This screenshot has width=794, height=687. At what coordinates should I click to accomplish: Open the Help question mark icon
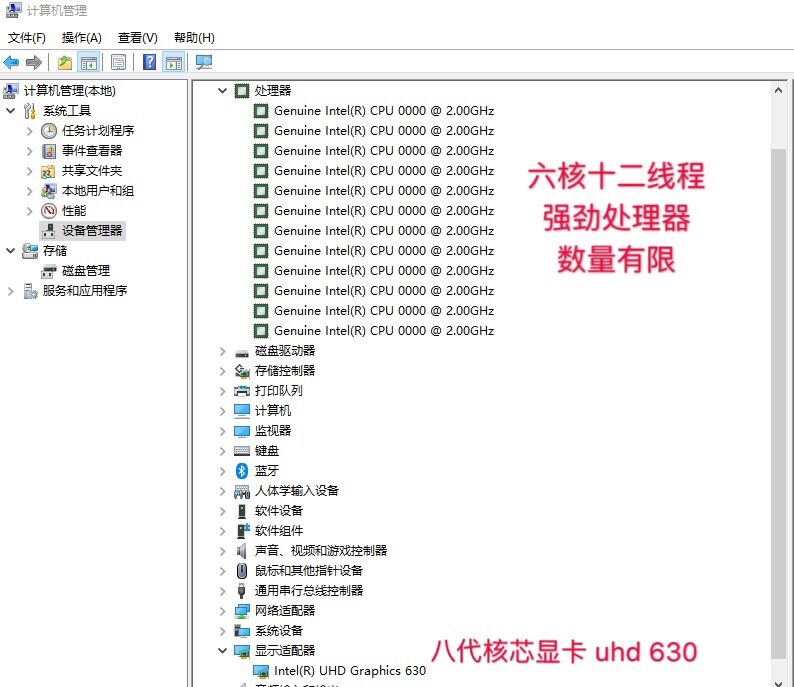click(x=149, y=62)
